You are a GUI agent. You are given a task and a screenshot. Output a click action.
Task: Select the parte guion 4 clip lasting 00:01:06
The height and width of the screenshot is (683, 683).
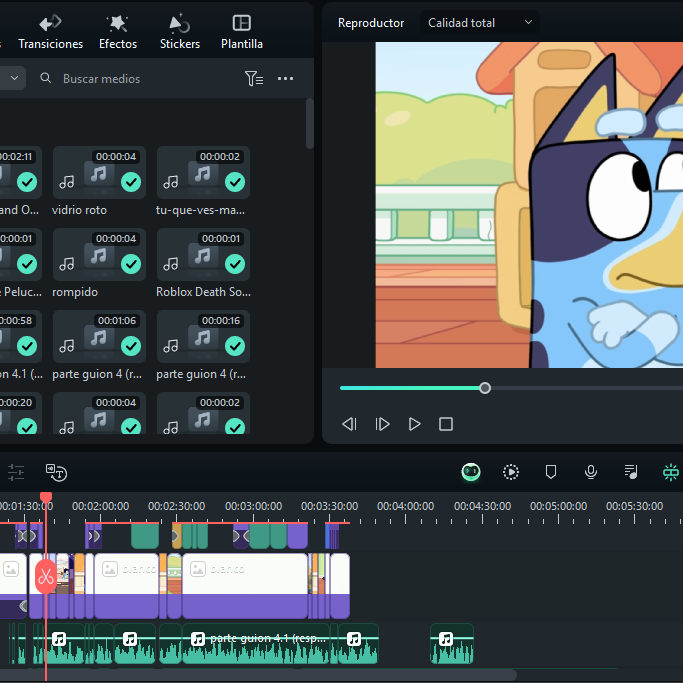coord(99,336)
